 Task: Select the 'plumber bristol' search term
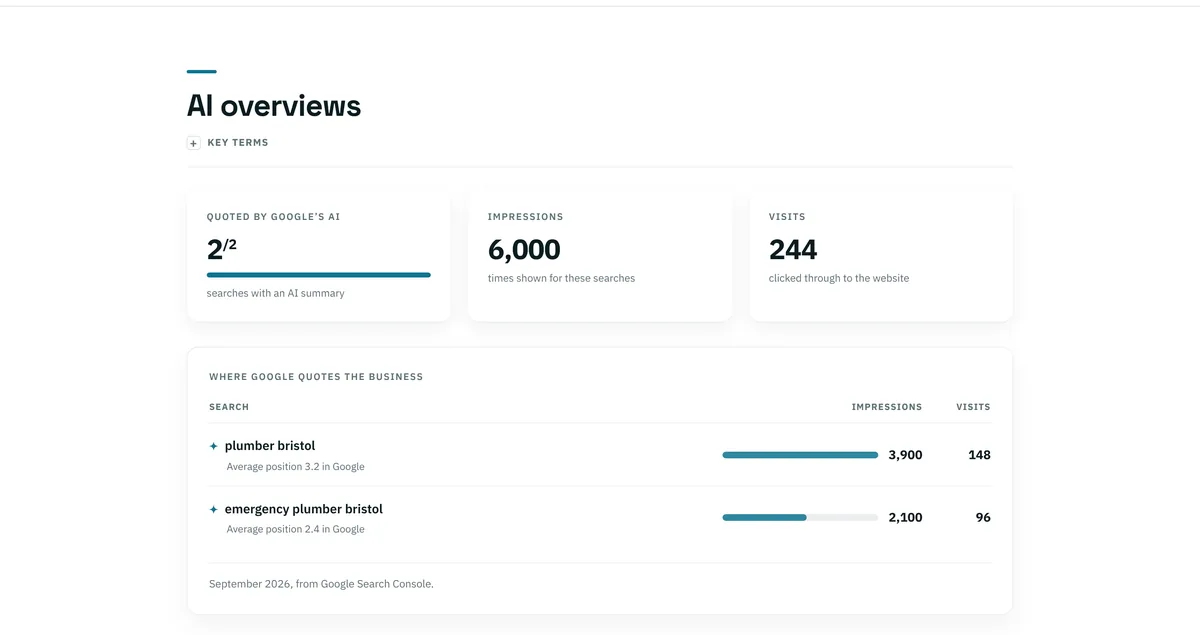(270, 446)
